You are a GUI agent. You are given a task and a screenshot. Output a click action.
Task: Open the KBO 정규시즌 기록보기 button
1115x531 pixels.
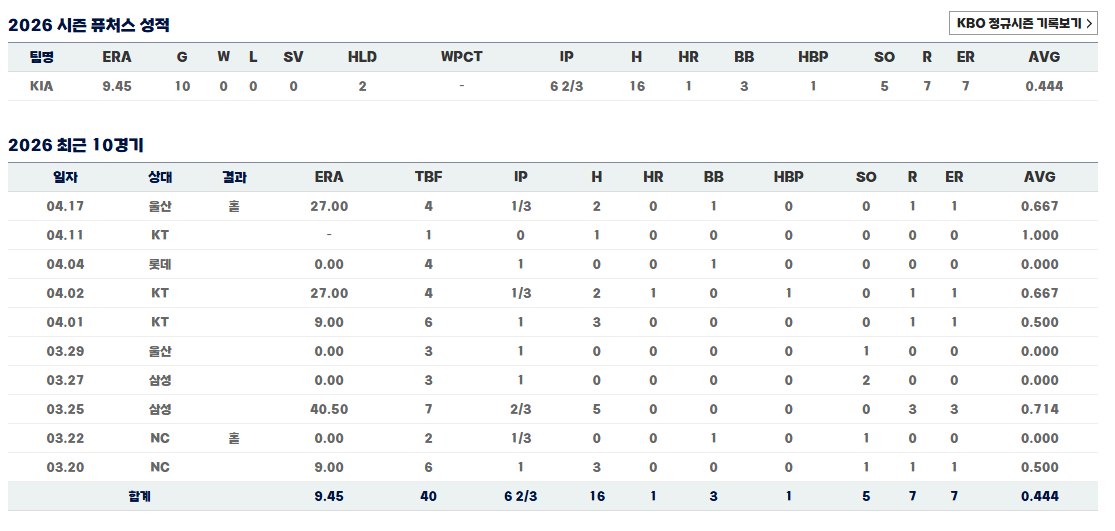pos(1024,23)
